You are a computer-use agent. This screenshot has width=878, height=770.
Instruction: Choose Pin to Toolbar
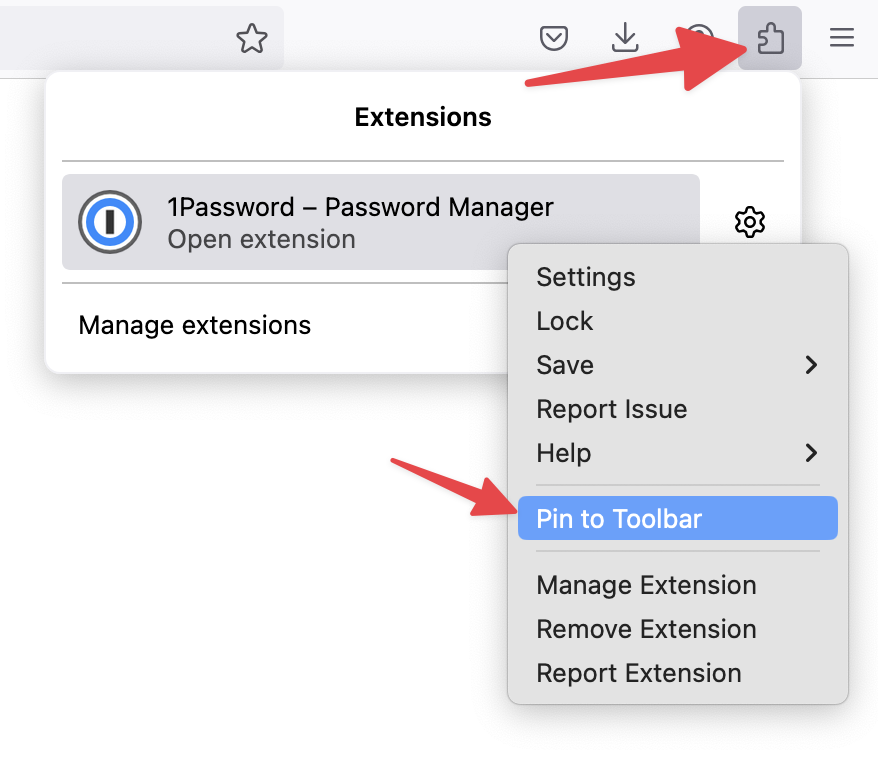point(619,519)
